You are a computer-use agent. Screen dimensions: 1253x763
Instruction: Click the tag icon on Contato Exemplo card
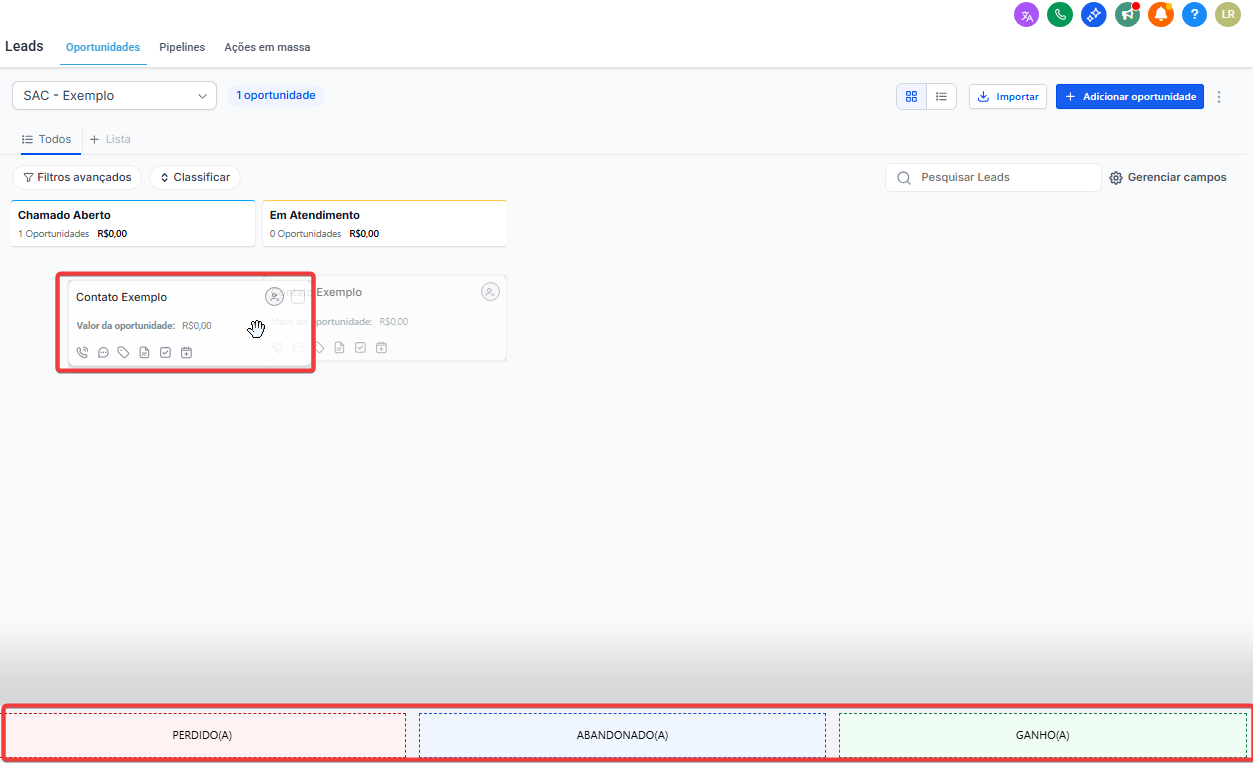[123, 352]
